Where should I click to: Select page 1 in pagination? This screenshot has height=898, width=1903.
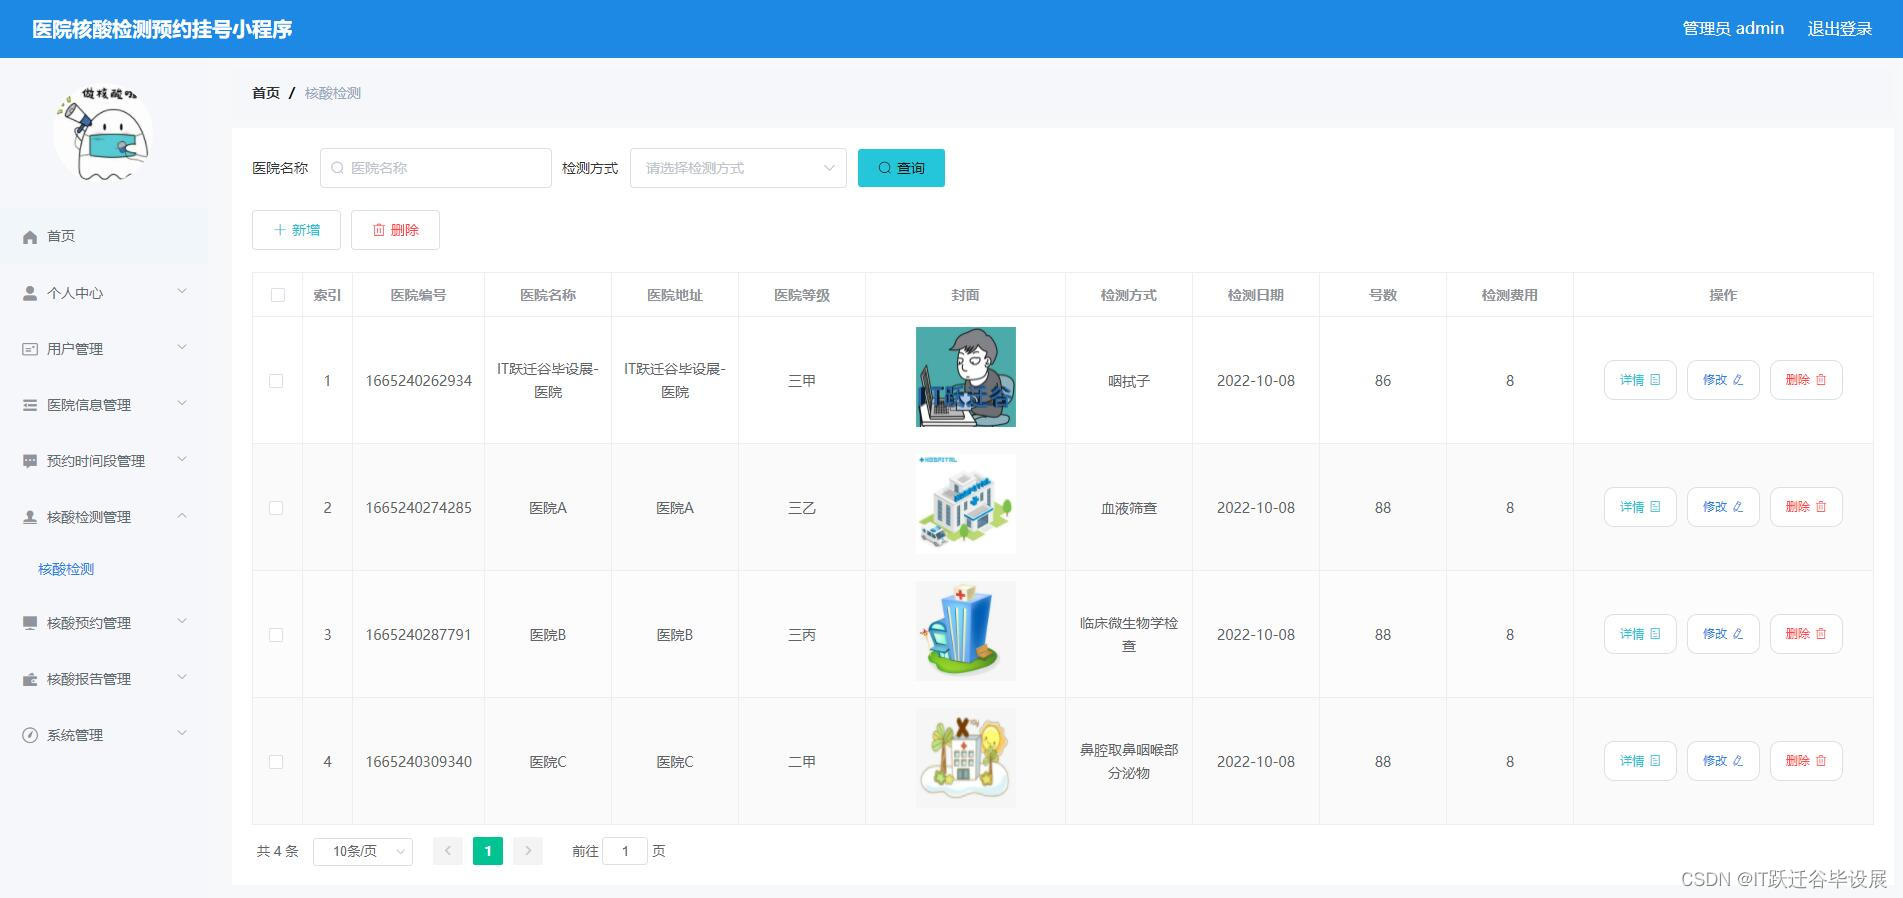point(488,851)
